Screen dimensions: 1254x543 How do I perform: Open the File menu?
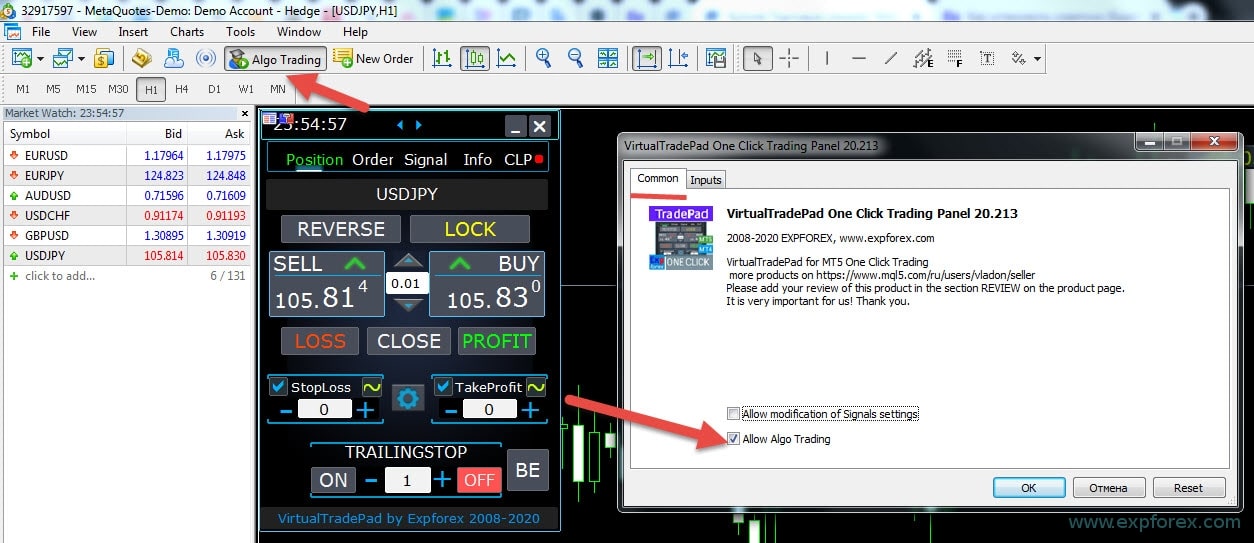(41, 32)
